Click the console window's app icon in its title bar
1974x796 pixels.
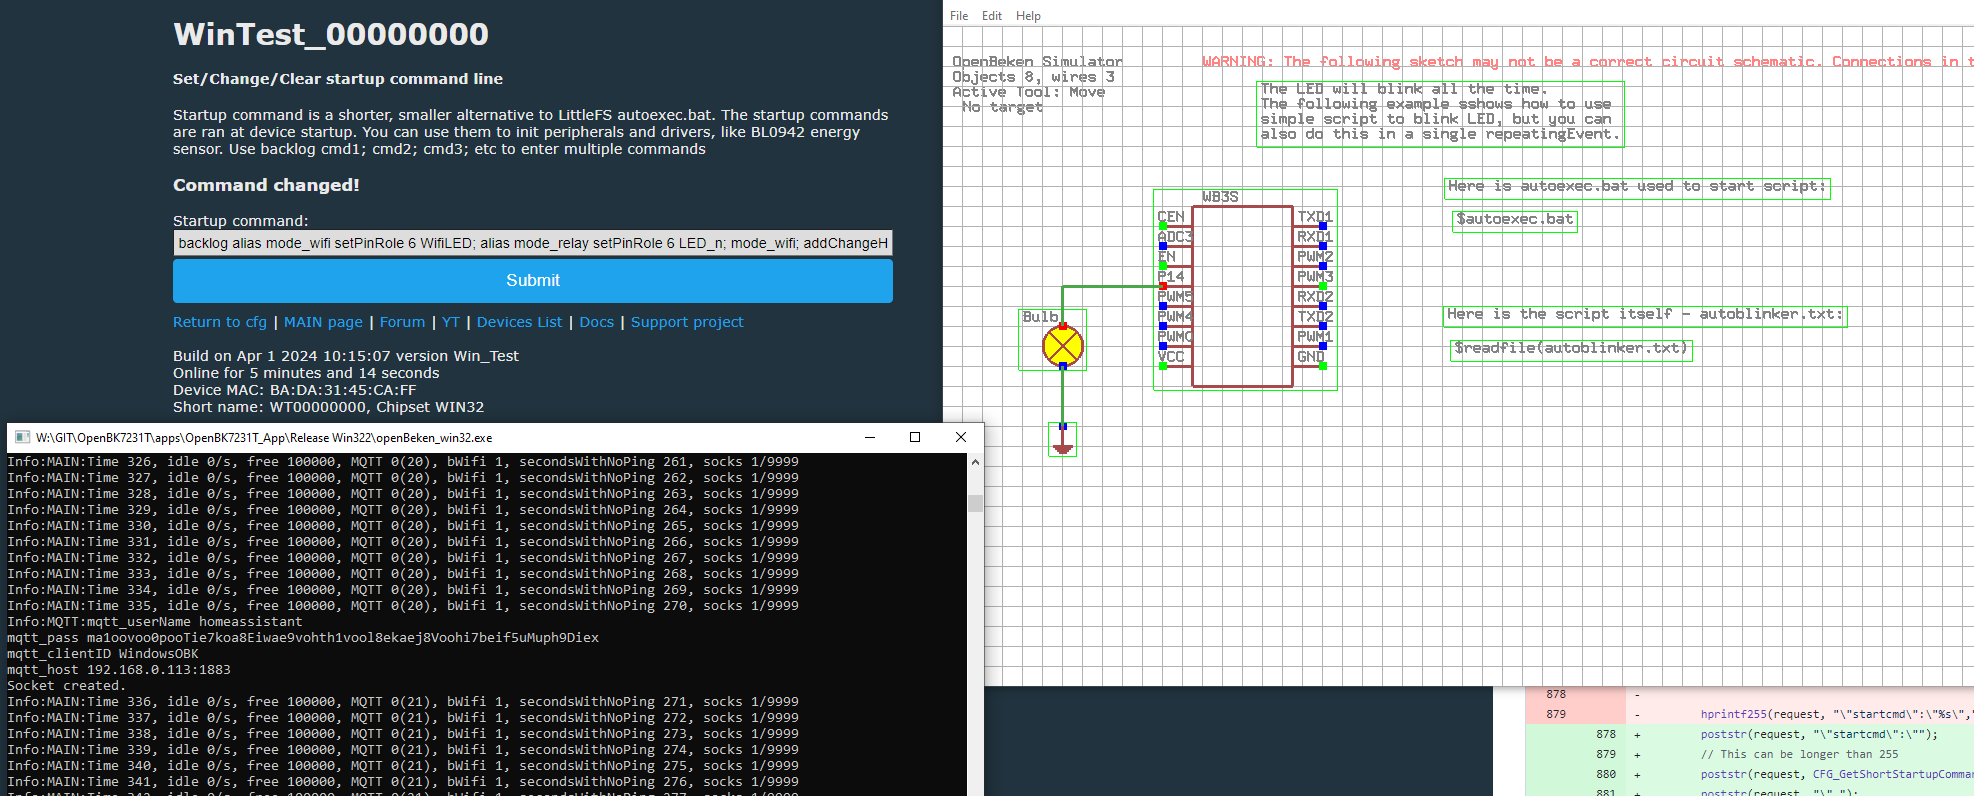click(22, 437)
